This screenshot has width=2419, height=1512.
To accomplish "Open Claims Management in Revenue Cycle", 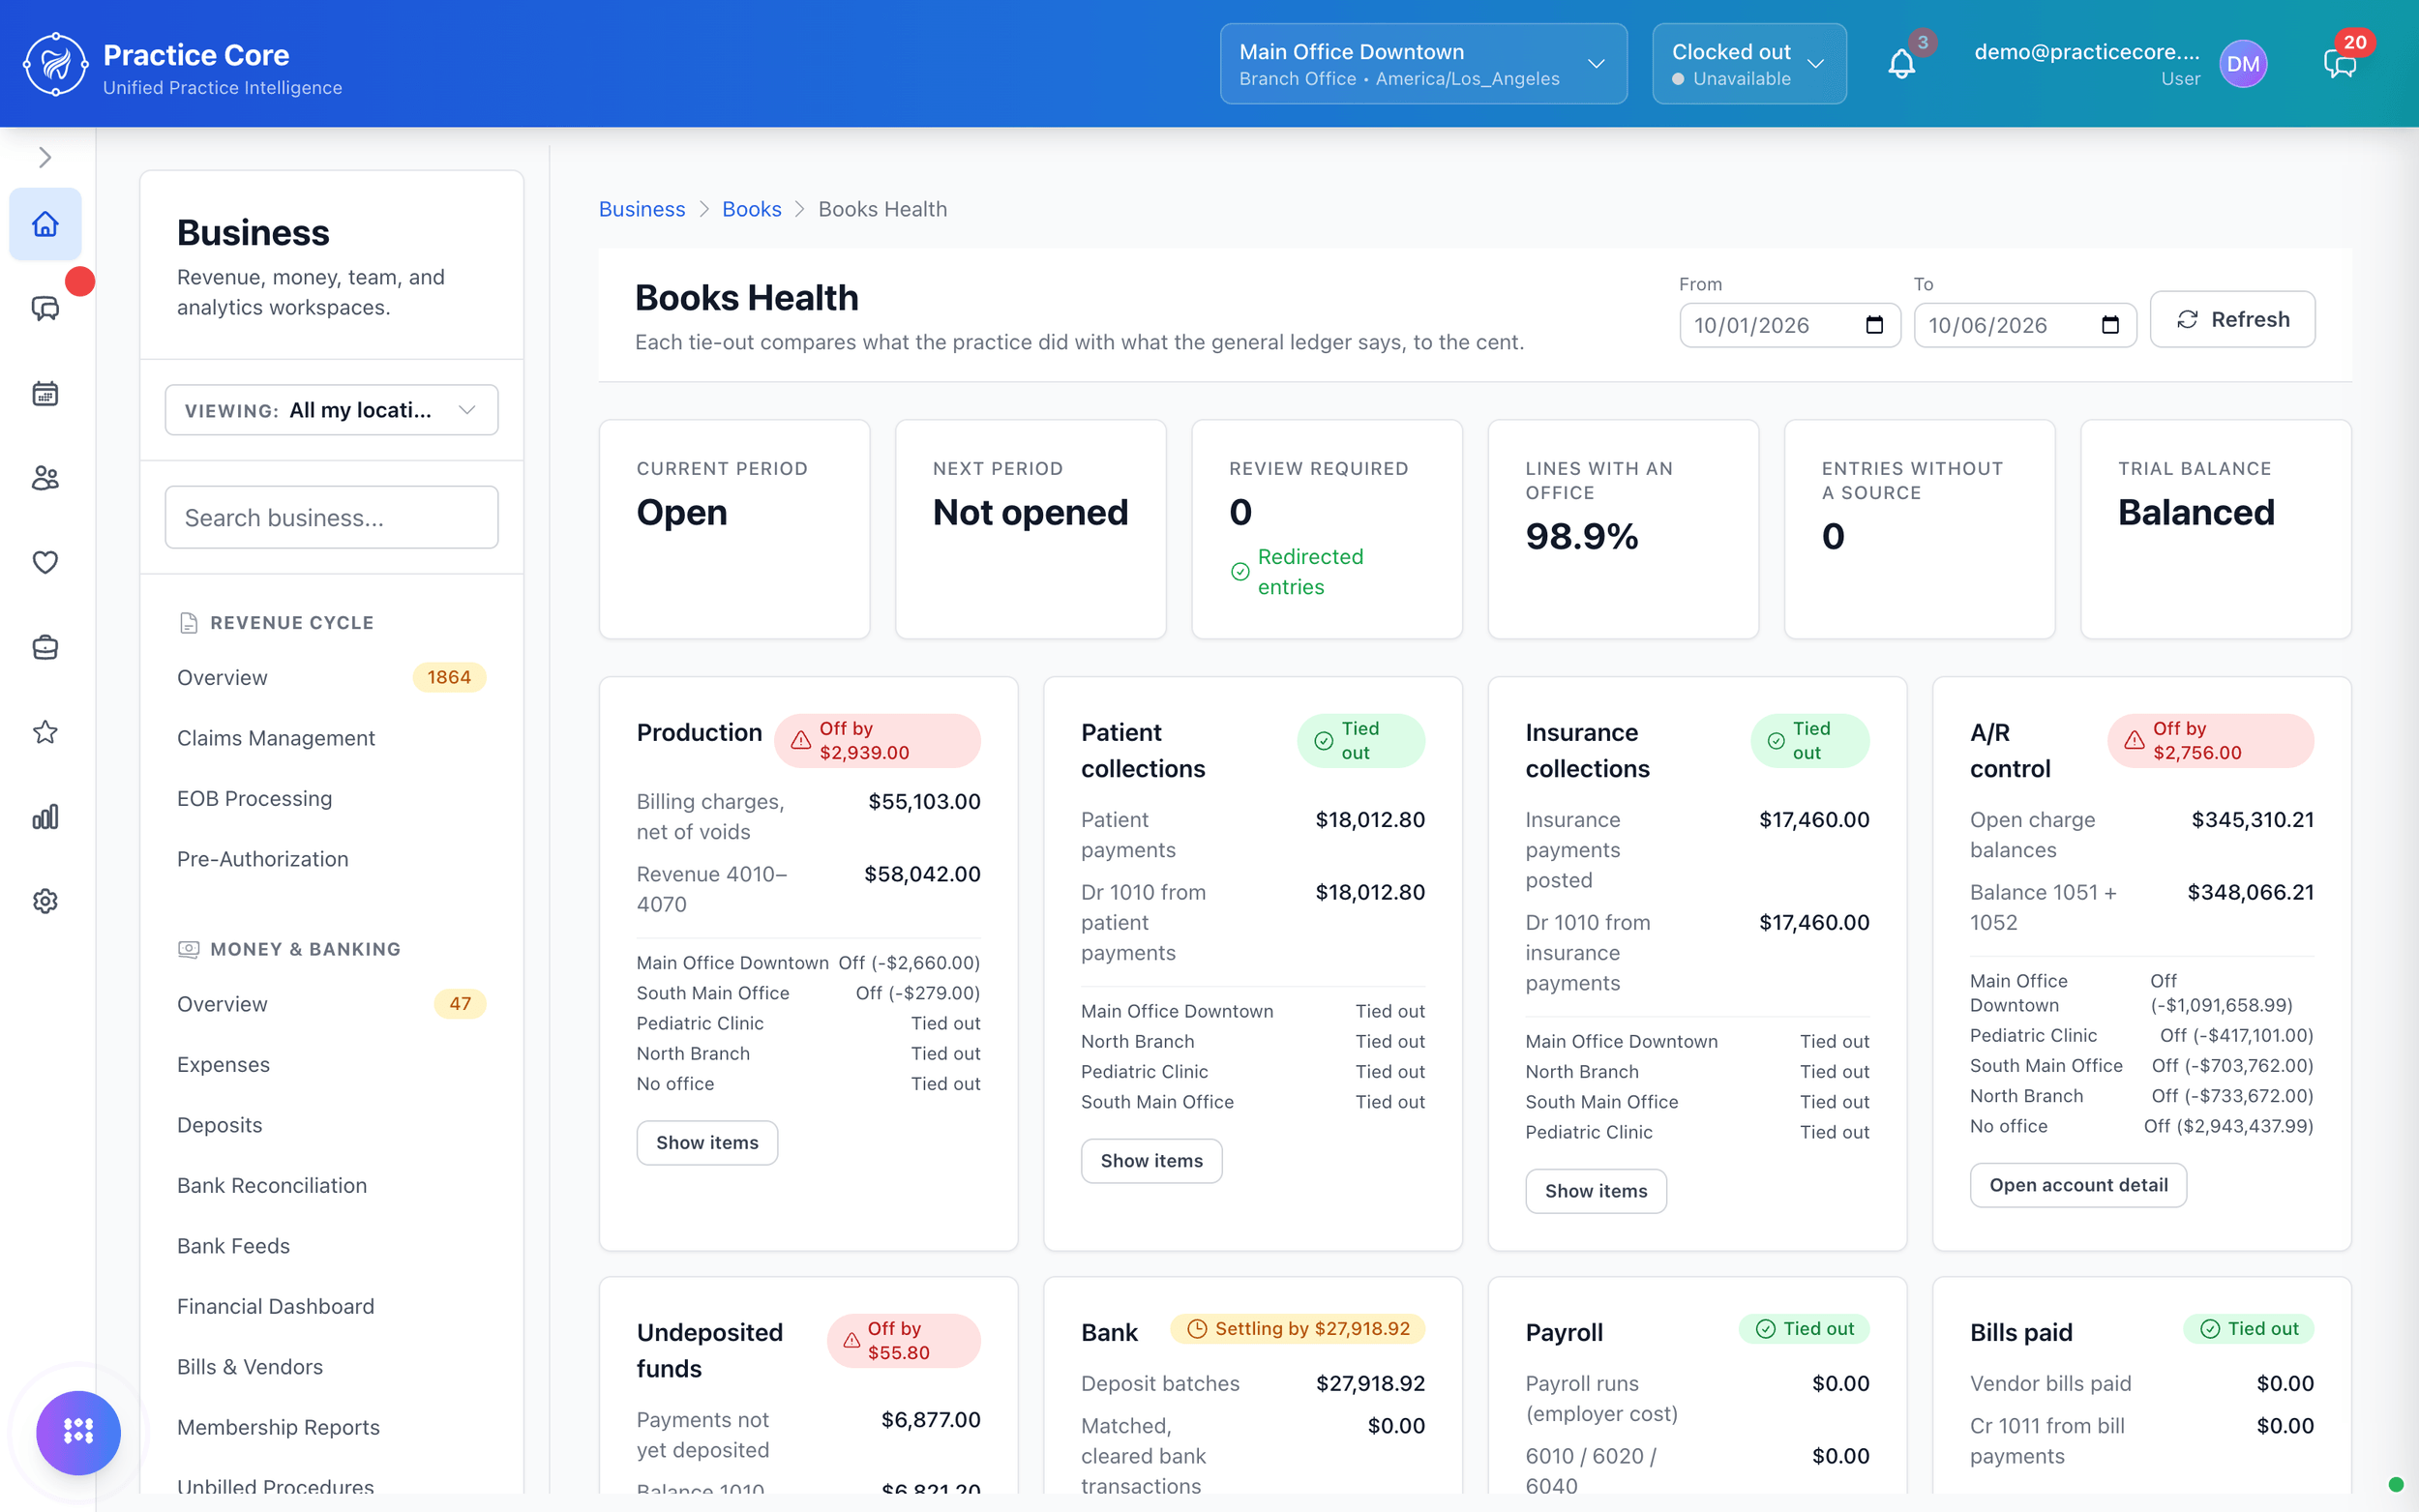I will click(276, 738).
